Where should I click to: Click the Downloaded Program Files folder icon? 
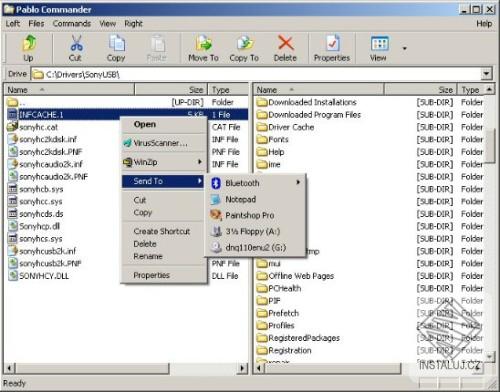pyautogui.click(x=262, y=115)
